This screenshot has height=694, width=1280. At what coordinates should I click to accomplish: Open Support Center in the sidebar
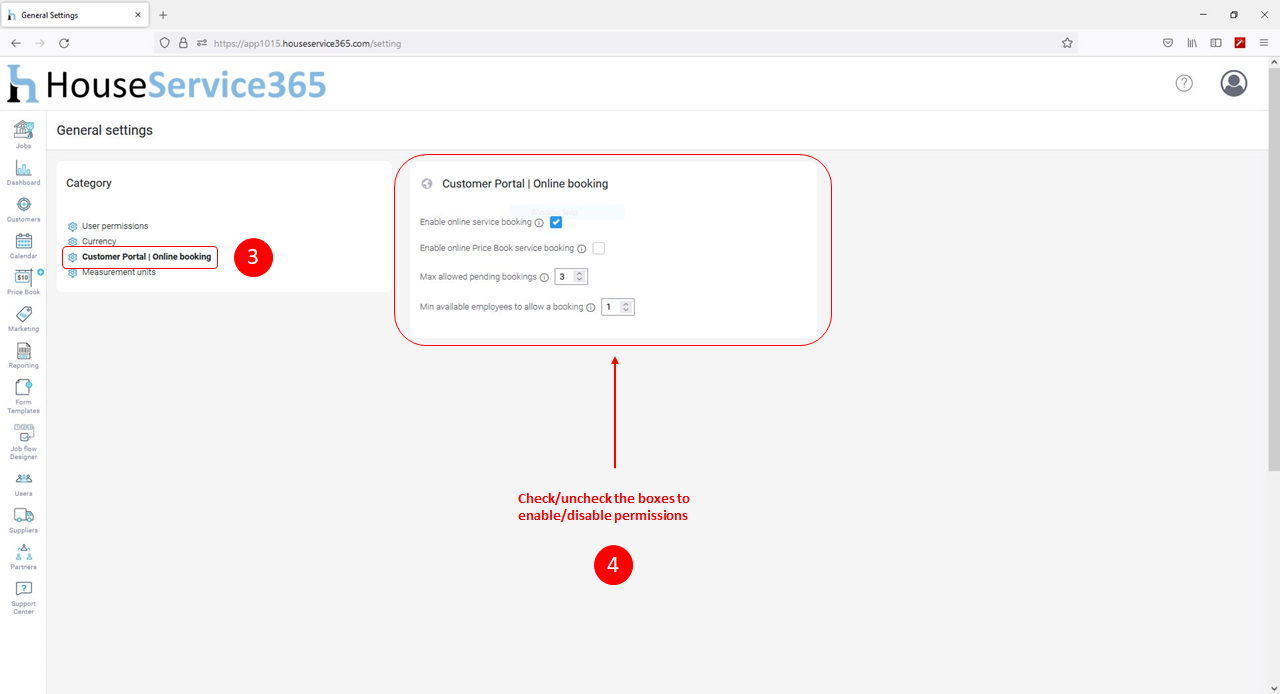click(23, 598)
